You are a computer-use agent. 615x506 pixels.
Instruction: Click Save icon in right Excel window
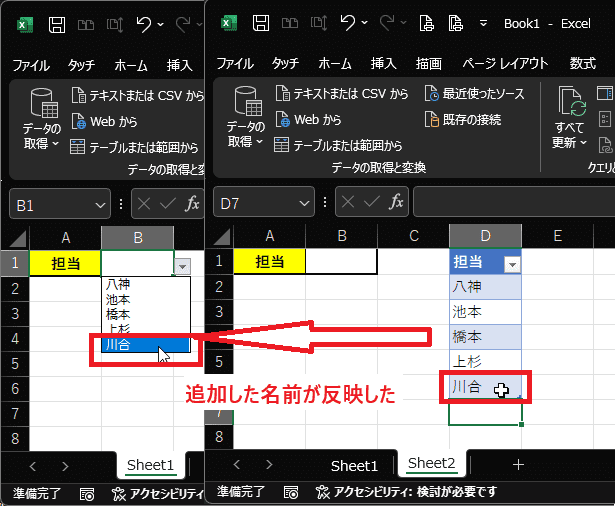click(264, 22)
